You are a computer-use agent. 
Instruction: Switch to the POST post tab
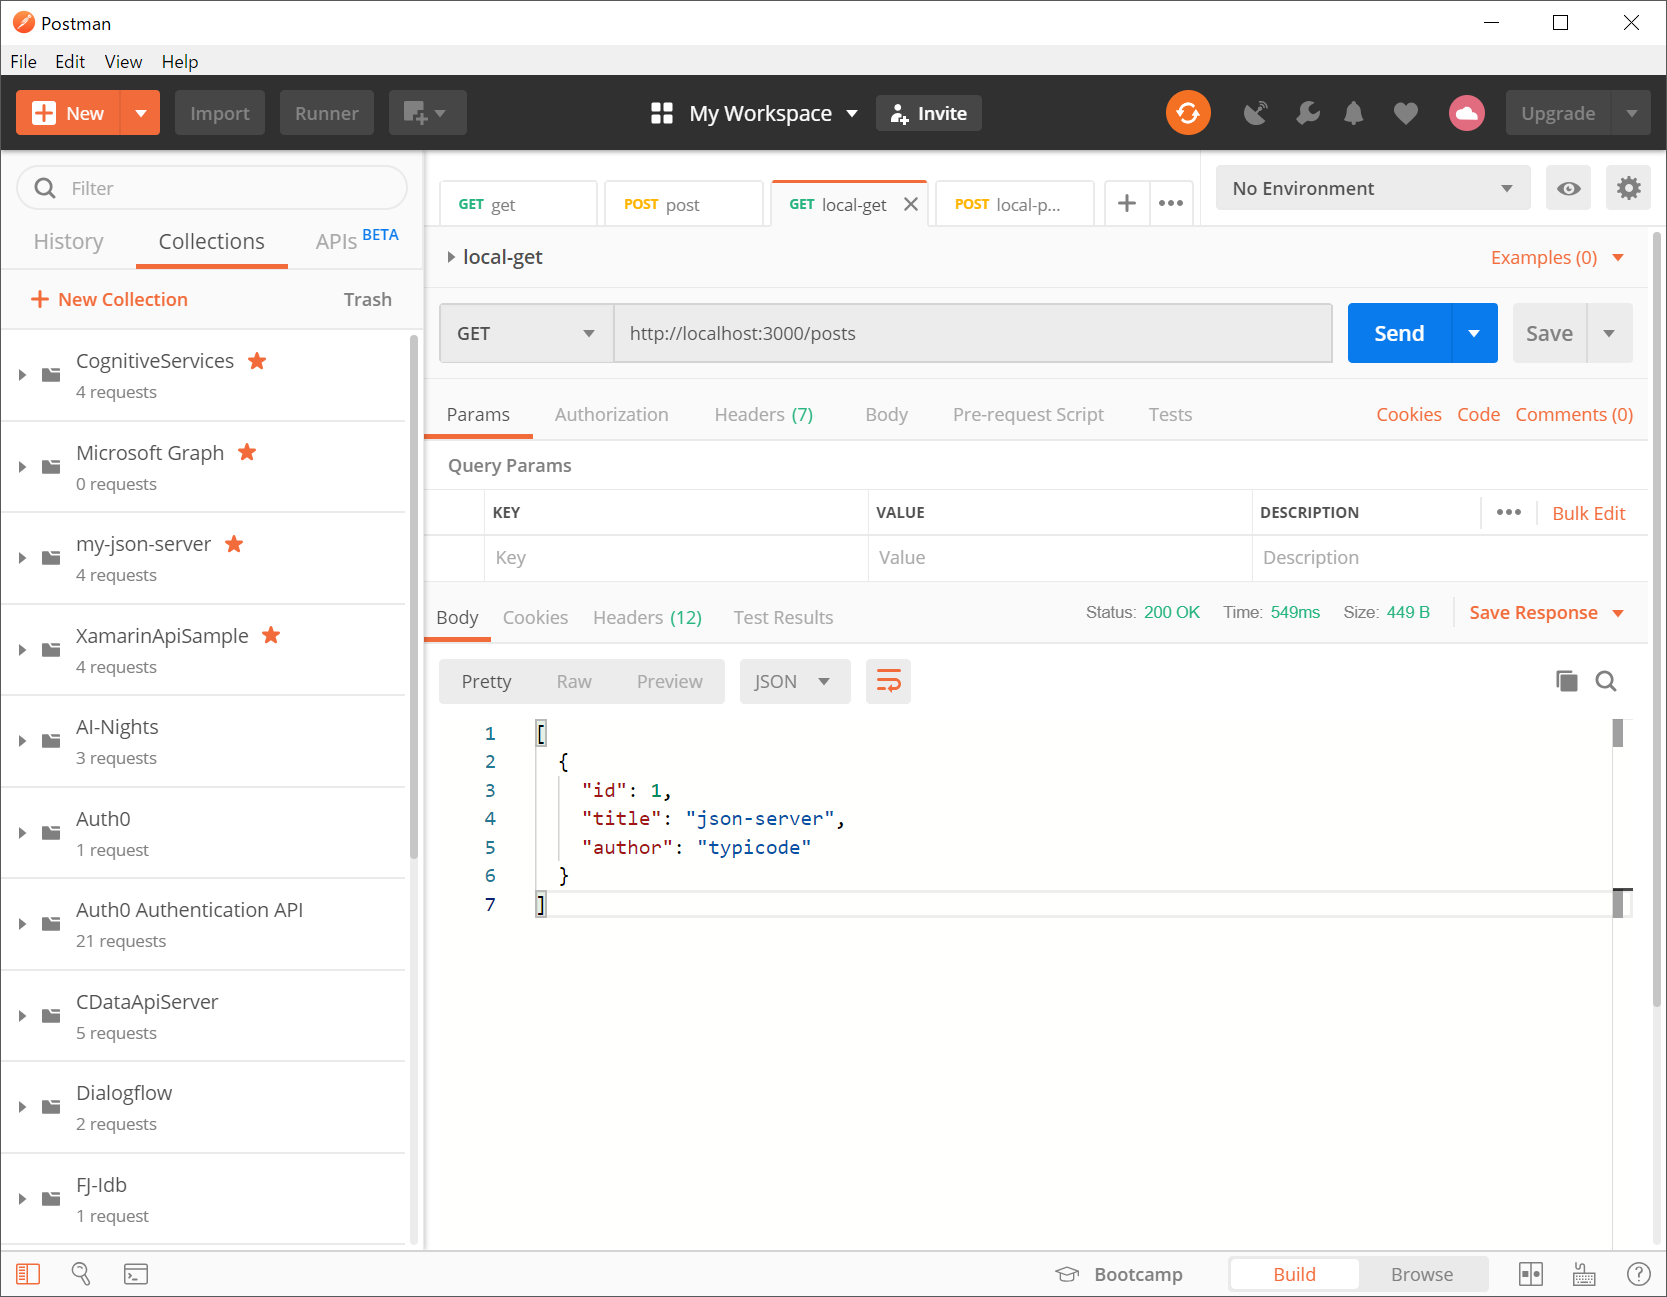(x=684, y=204)
